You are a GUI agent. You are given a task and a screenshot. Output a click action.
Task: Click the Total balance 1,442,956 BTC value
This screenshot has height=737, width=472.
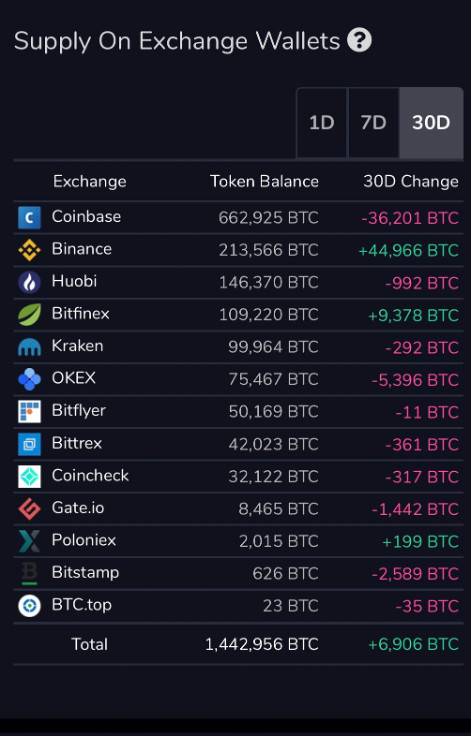pos(261,644)
